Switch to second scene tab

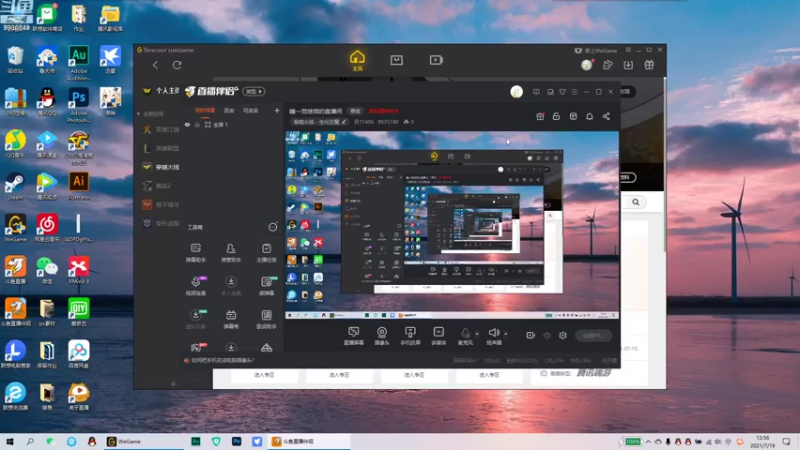[x=229, y=110]
